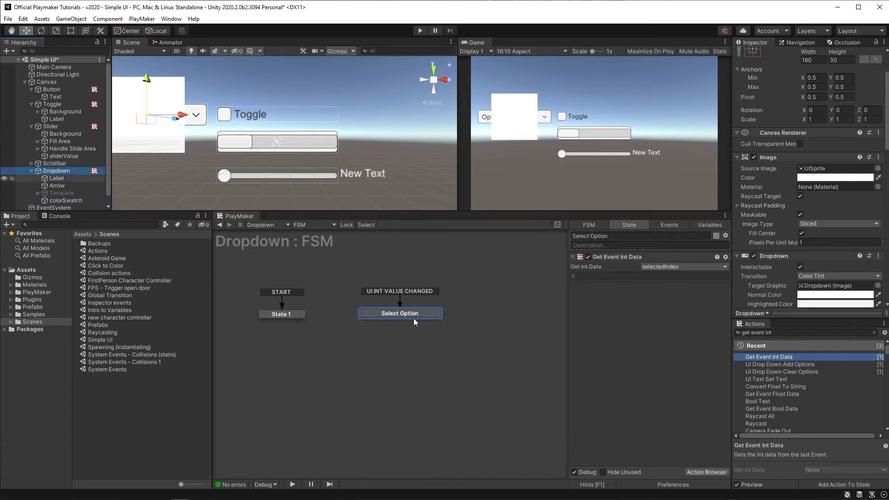Click Maximize On Play in the Game view
The height and width of the screenshot is (500, 889).
[650, 51]
